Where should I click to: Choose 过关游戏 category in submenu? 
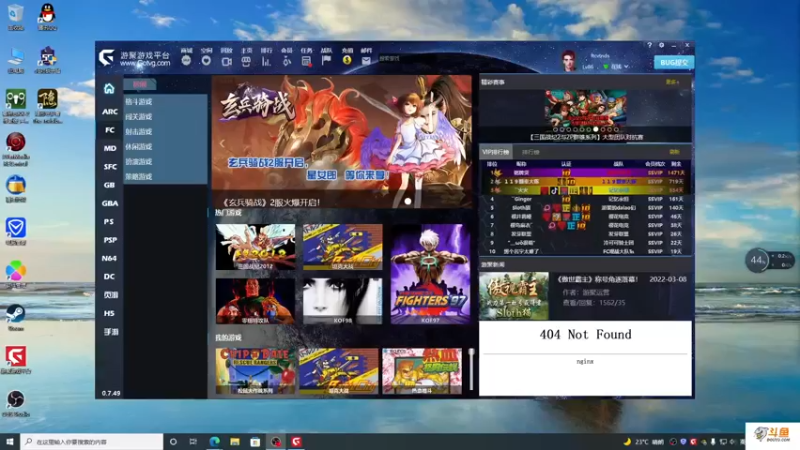pyautogui.click(x=138, y=117)
